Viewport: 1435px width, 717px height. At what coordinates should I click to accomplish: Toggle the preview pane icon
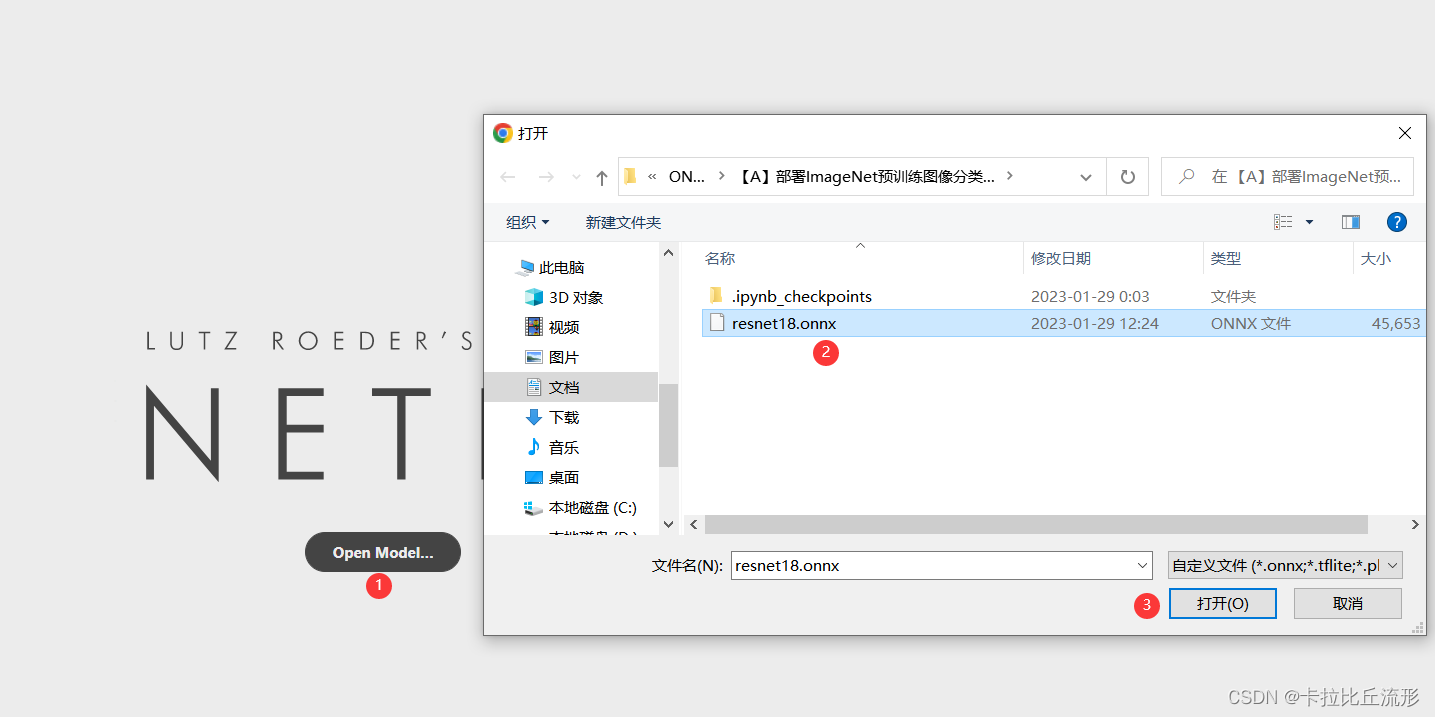[1351, 222]
